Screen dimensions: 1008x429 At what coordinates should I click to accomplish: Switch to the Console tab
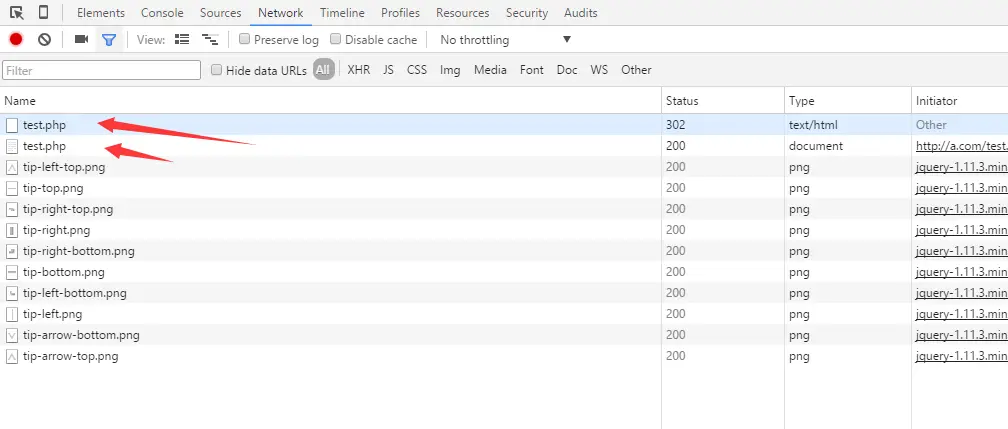(x=162, y=13)
